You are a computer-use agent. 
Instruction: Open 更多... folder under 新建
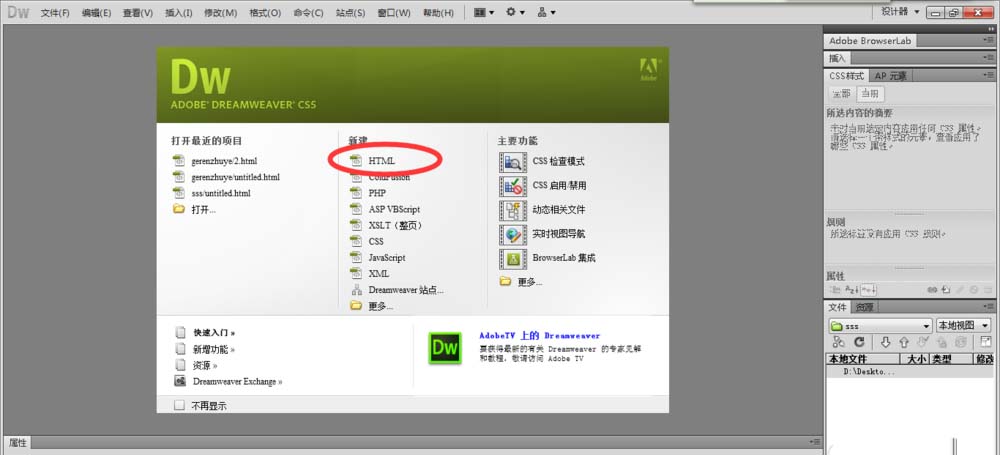click(381, 306)
